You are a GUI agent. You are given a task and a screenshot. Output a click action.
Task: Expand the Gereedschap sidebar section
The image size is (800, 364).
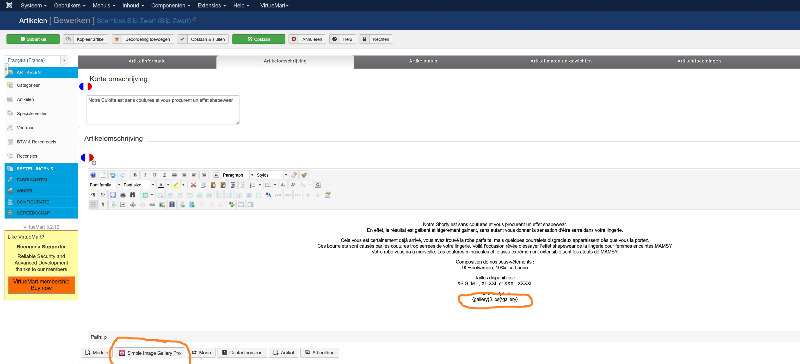click(x=41, y=212)
